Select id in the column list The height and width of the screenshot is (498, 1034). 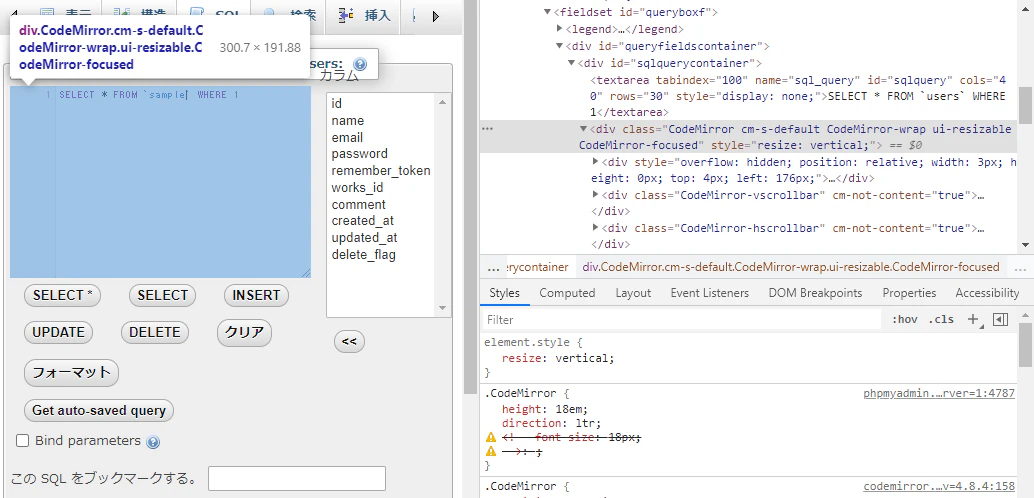click(x=380, y=104)
